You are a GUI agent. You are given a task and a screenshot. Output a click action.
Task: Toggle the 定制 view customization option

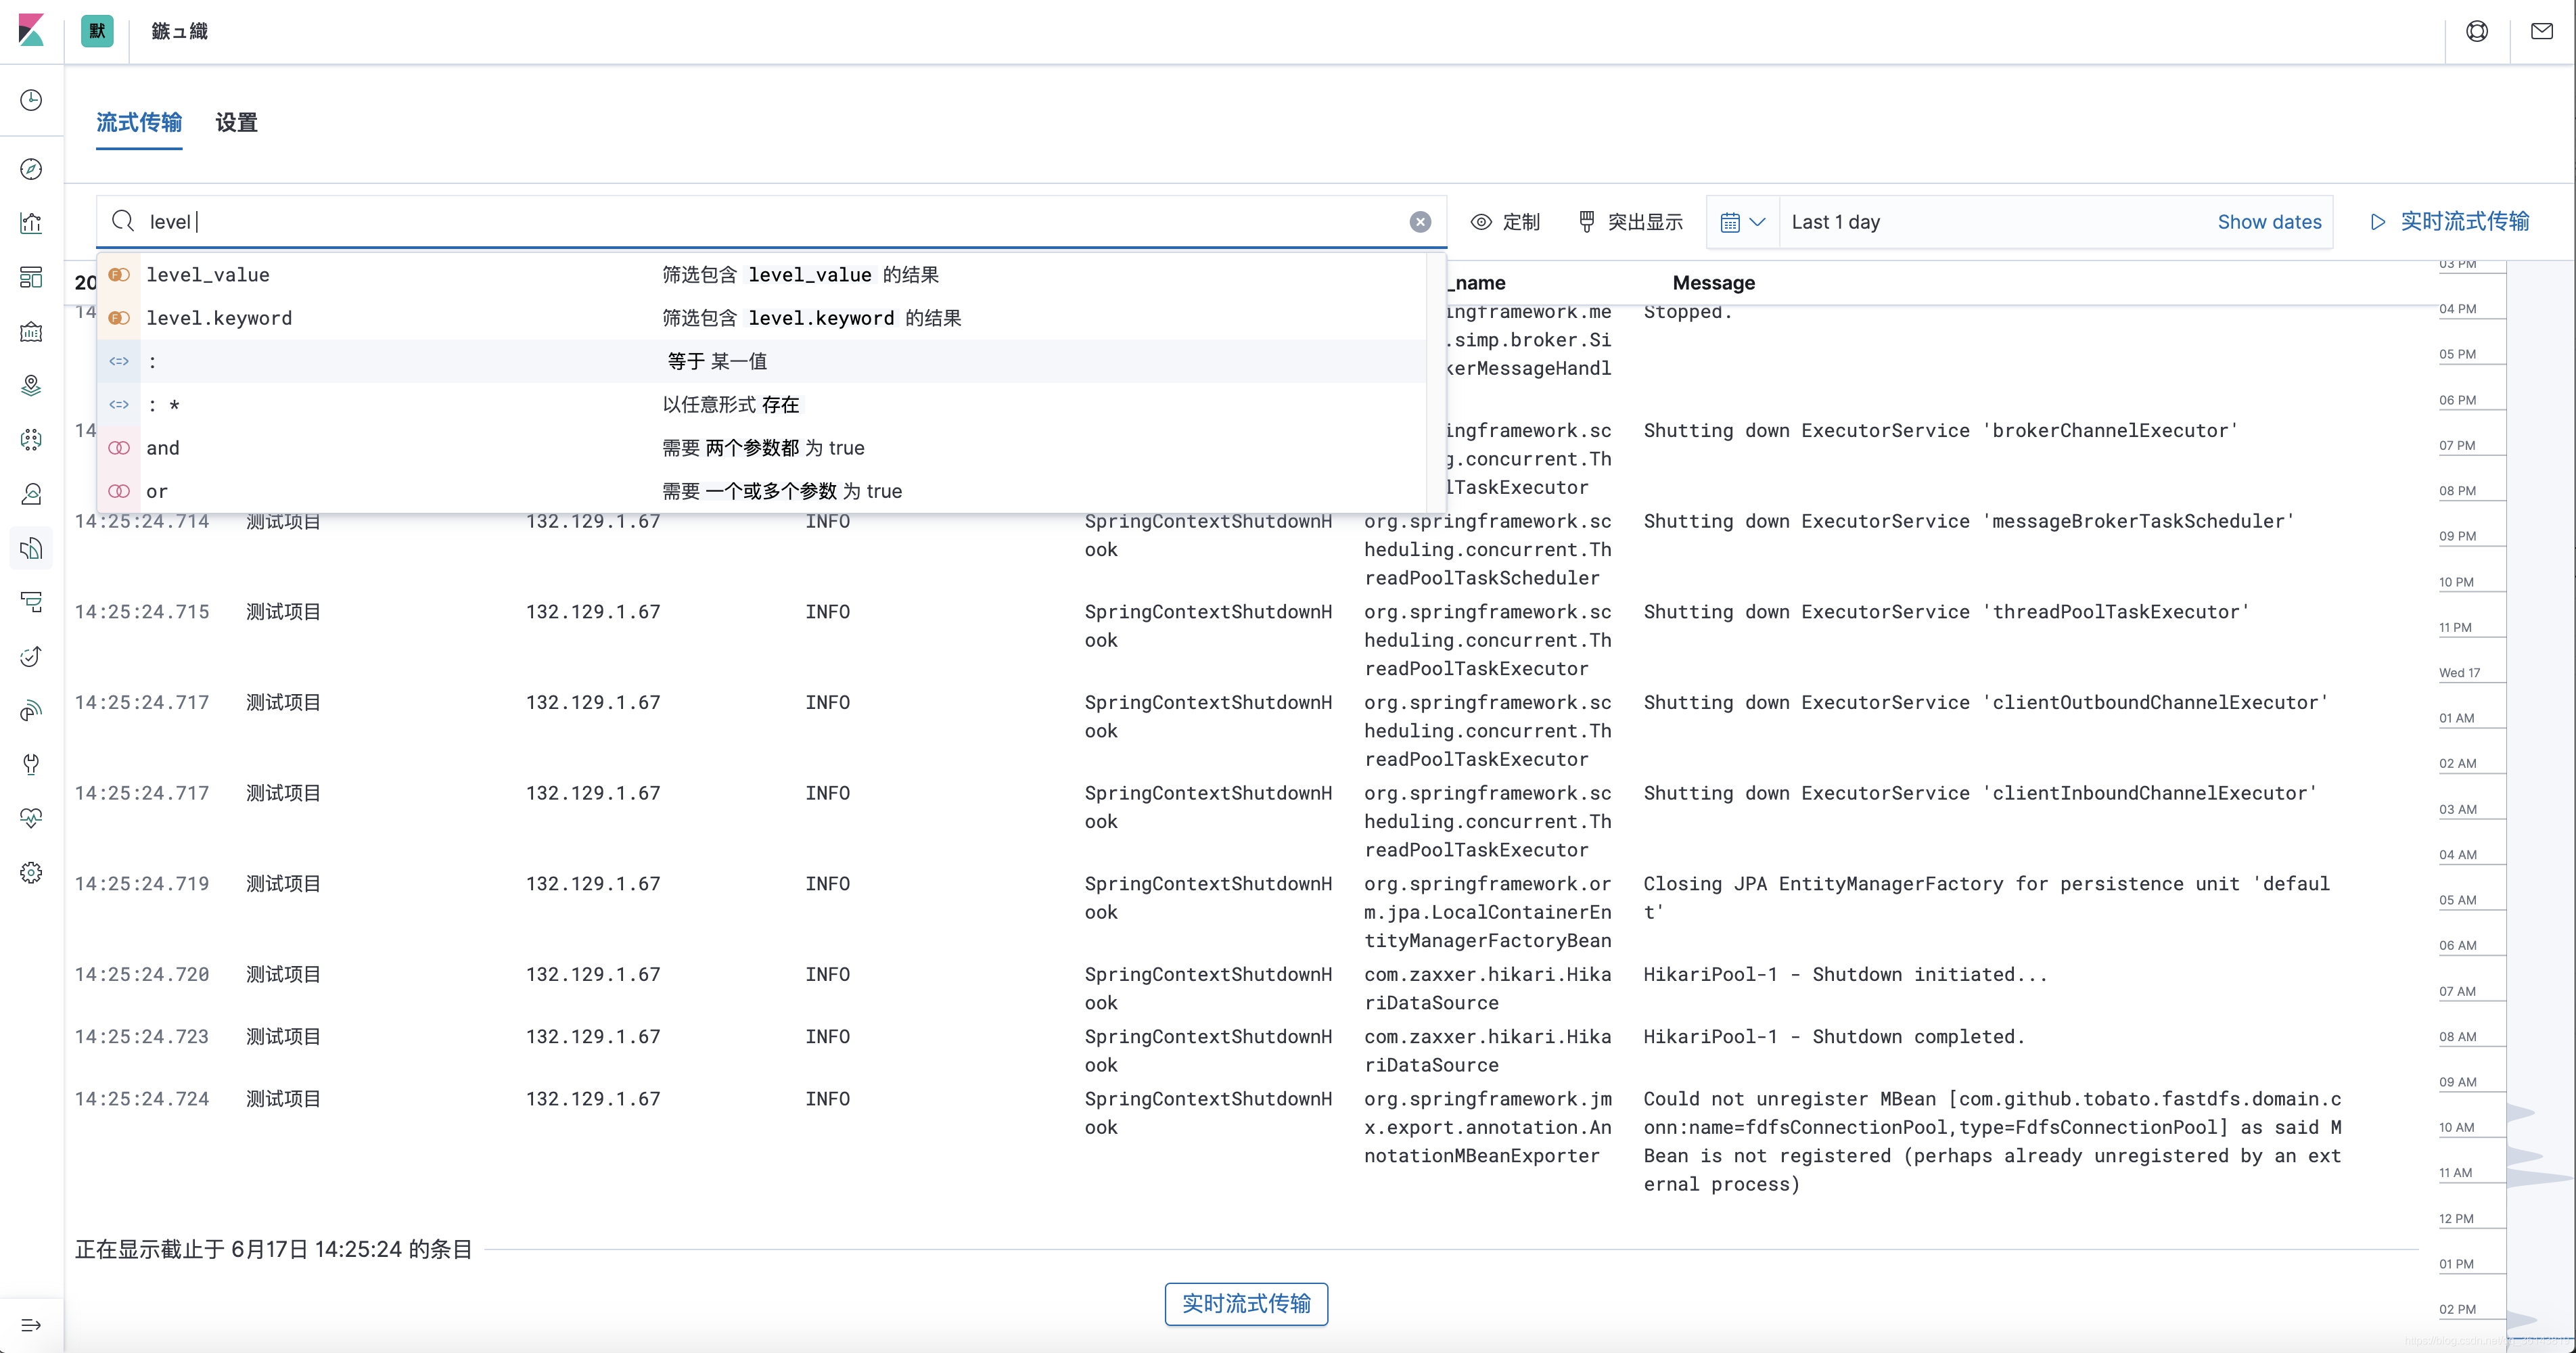coord(1505,222)
